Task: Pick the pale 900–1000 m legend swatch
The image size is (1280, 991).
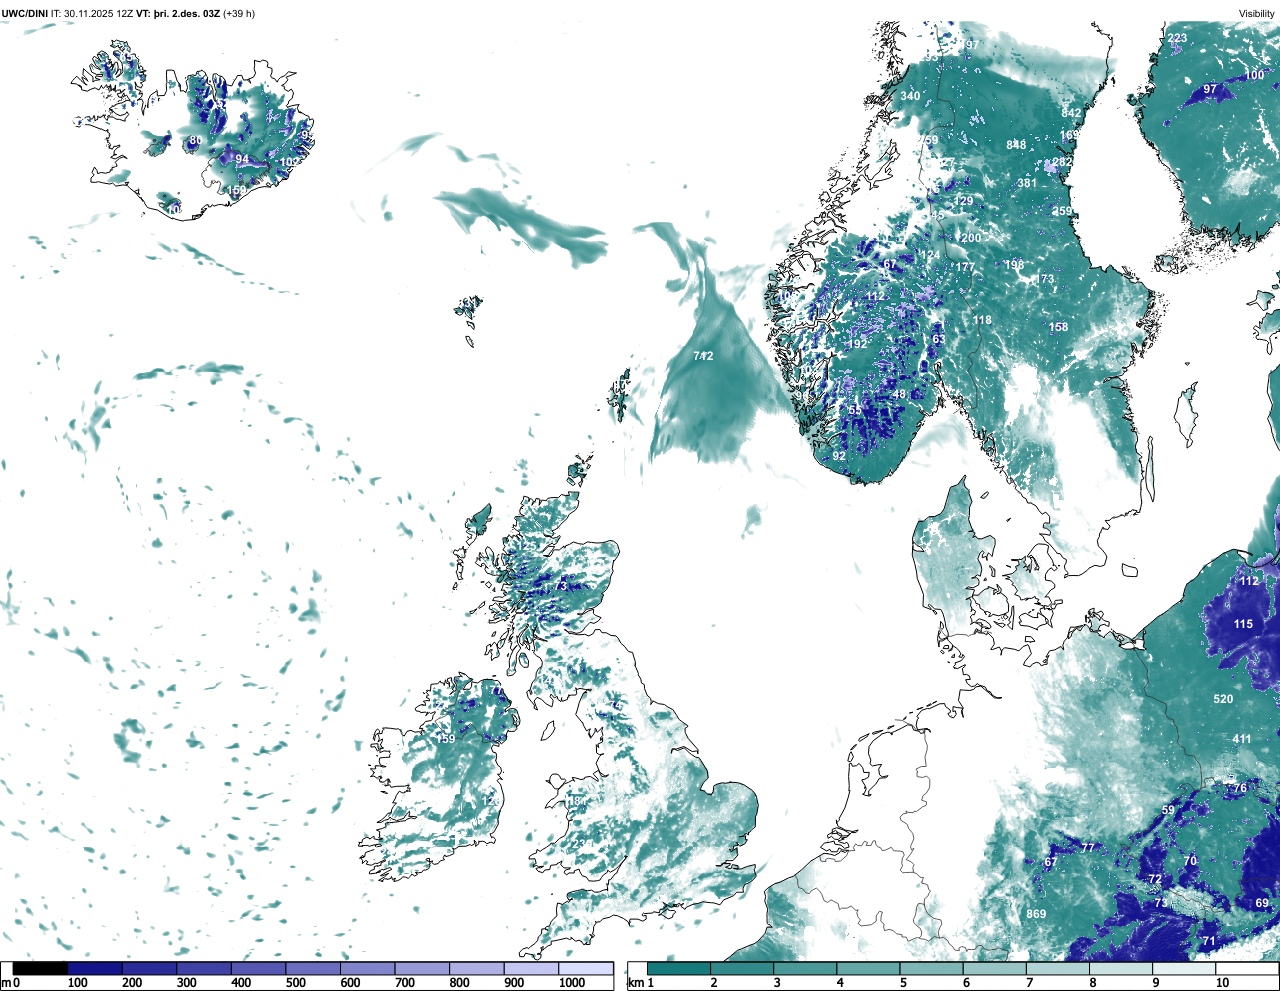Action: (x=531, y=968)
